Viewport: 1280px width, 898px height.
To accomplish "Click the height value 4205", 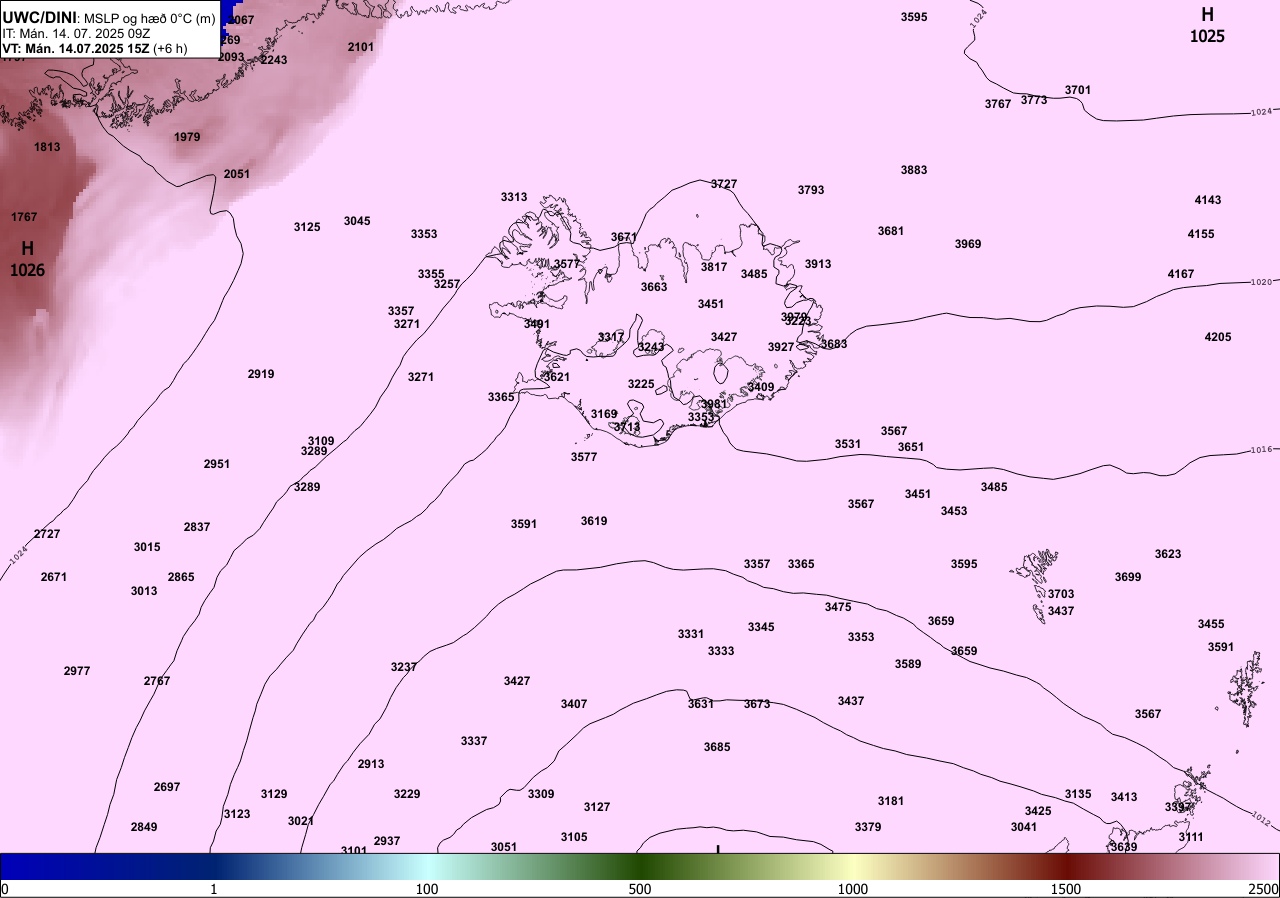I will [1218, 337].
